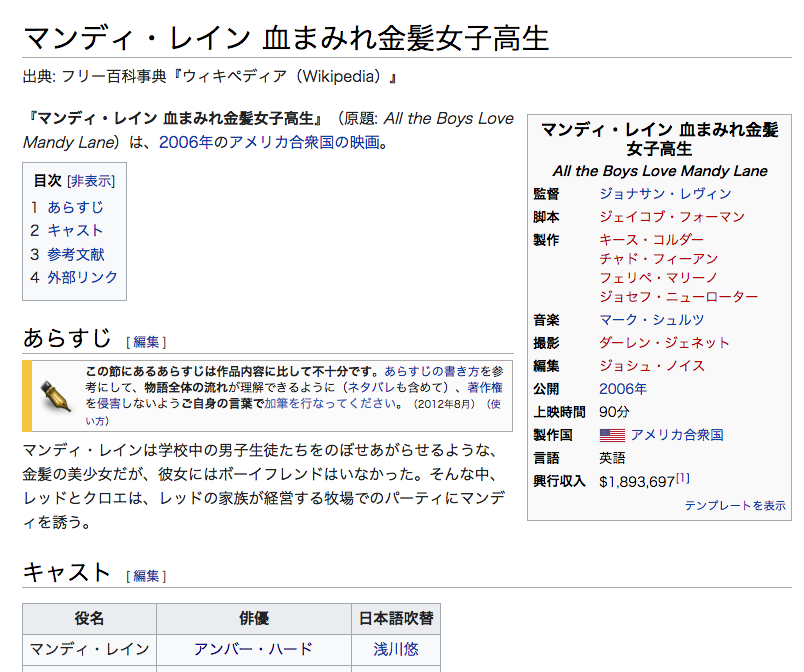Open composer マーク・シュルツ link

click(x=652, y=320)
